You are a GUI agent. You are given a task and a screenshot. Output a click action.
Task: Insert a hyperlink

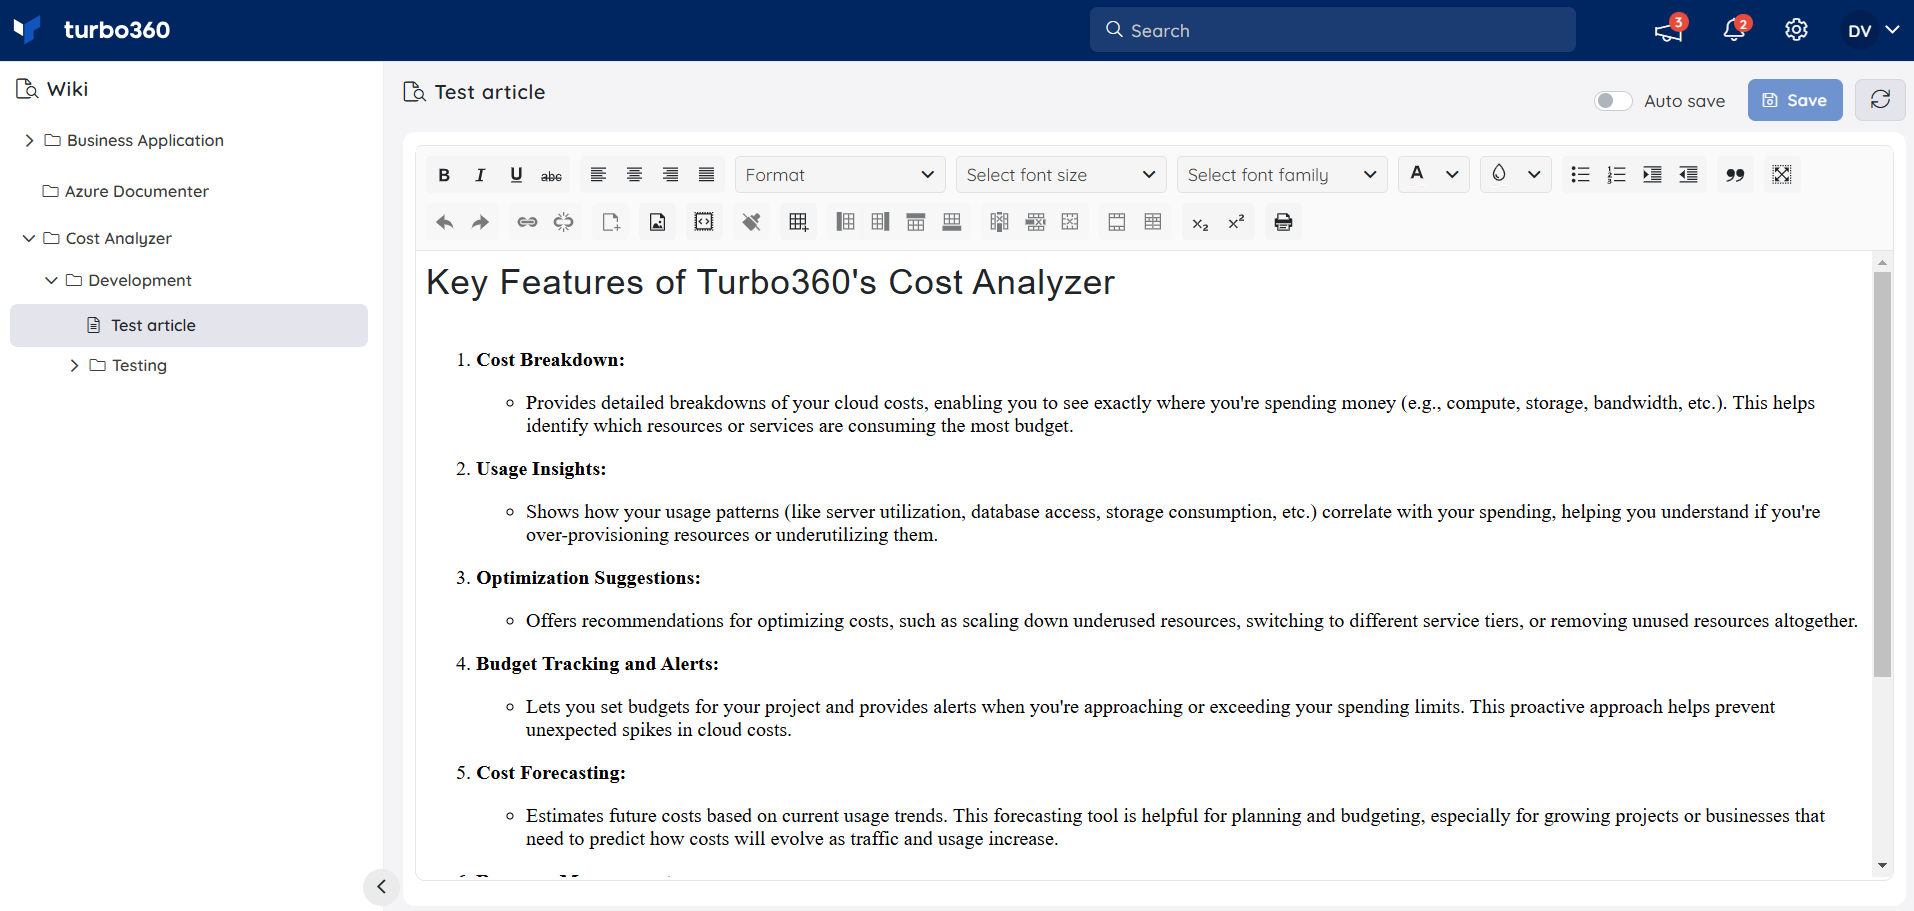point(527,222)
